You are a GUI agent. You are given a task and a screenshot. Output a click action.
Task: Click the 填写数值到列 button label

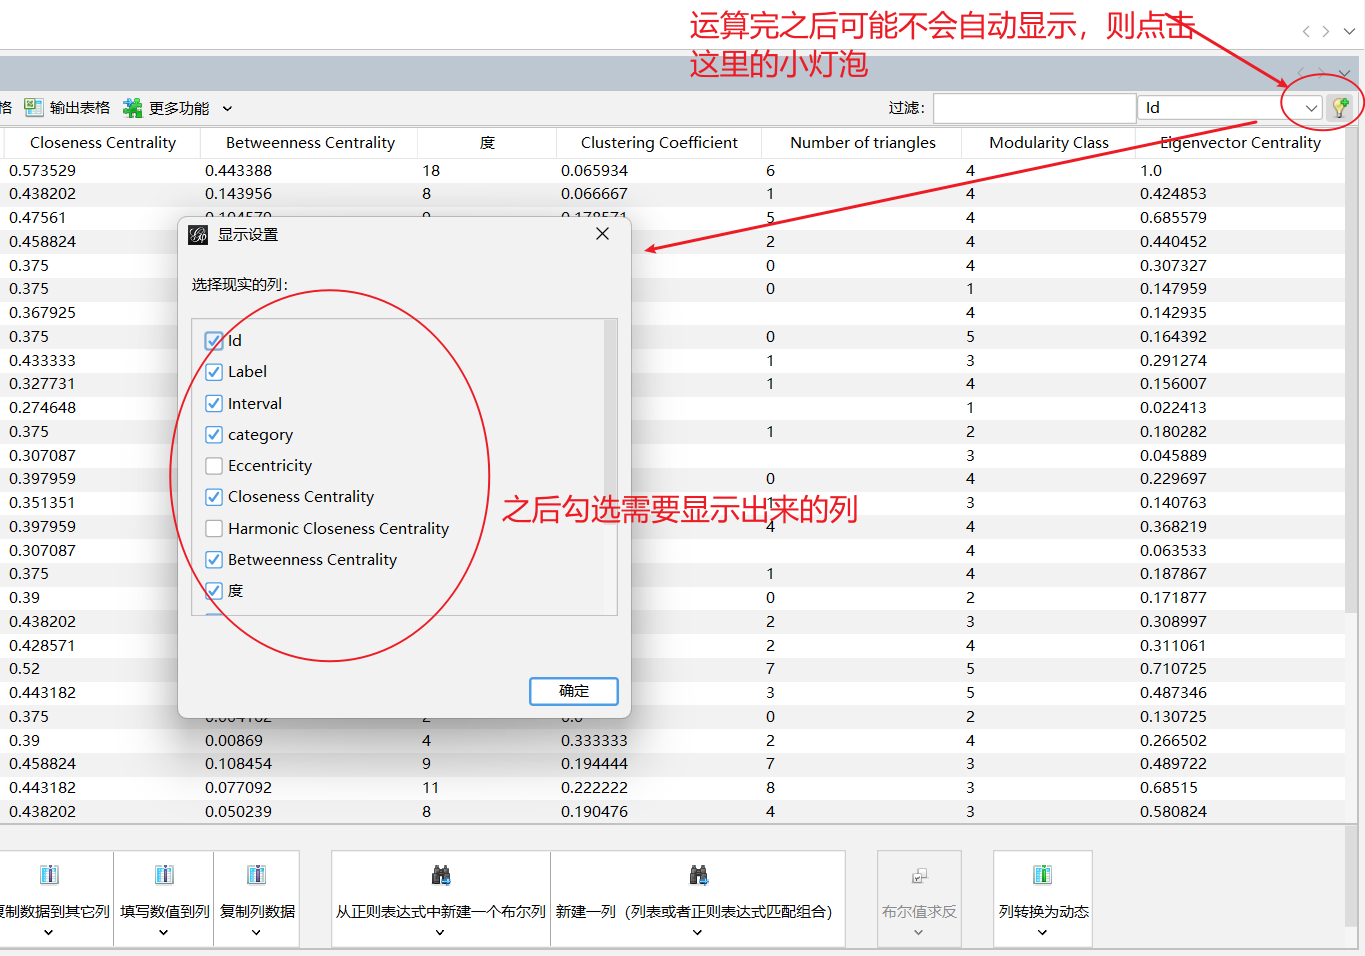pos(165,912)
